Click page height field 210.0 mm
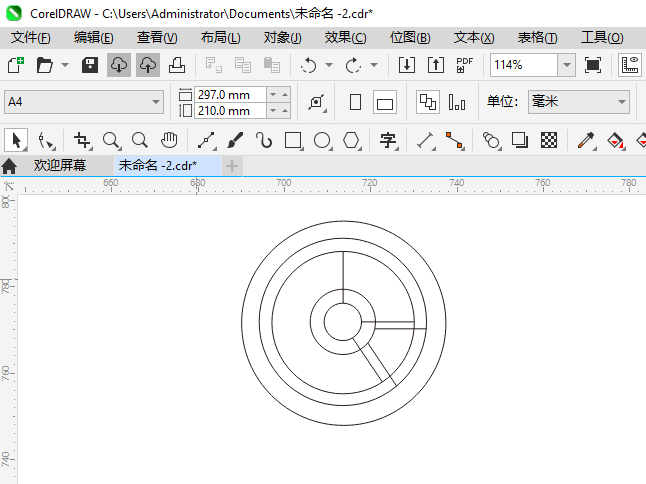 click(x=230, y=111)
